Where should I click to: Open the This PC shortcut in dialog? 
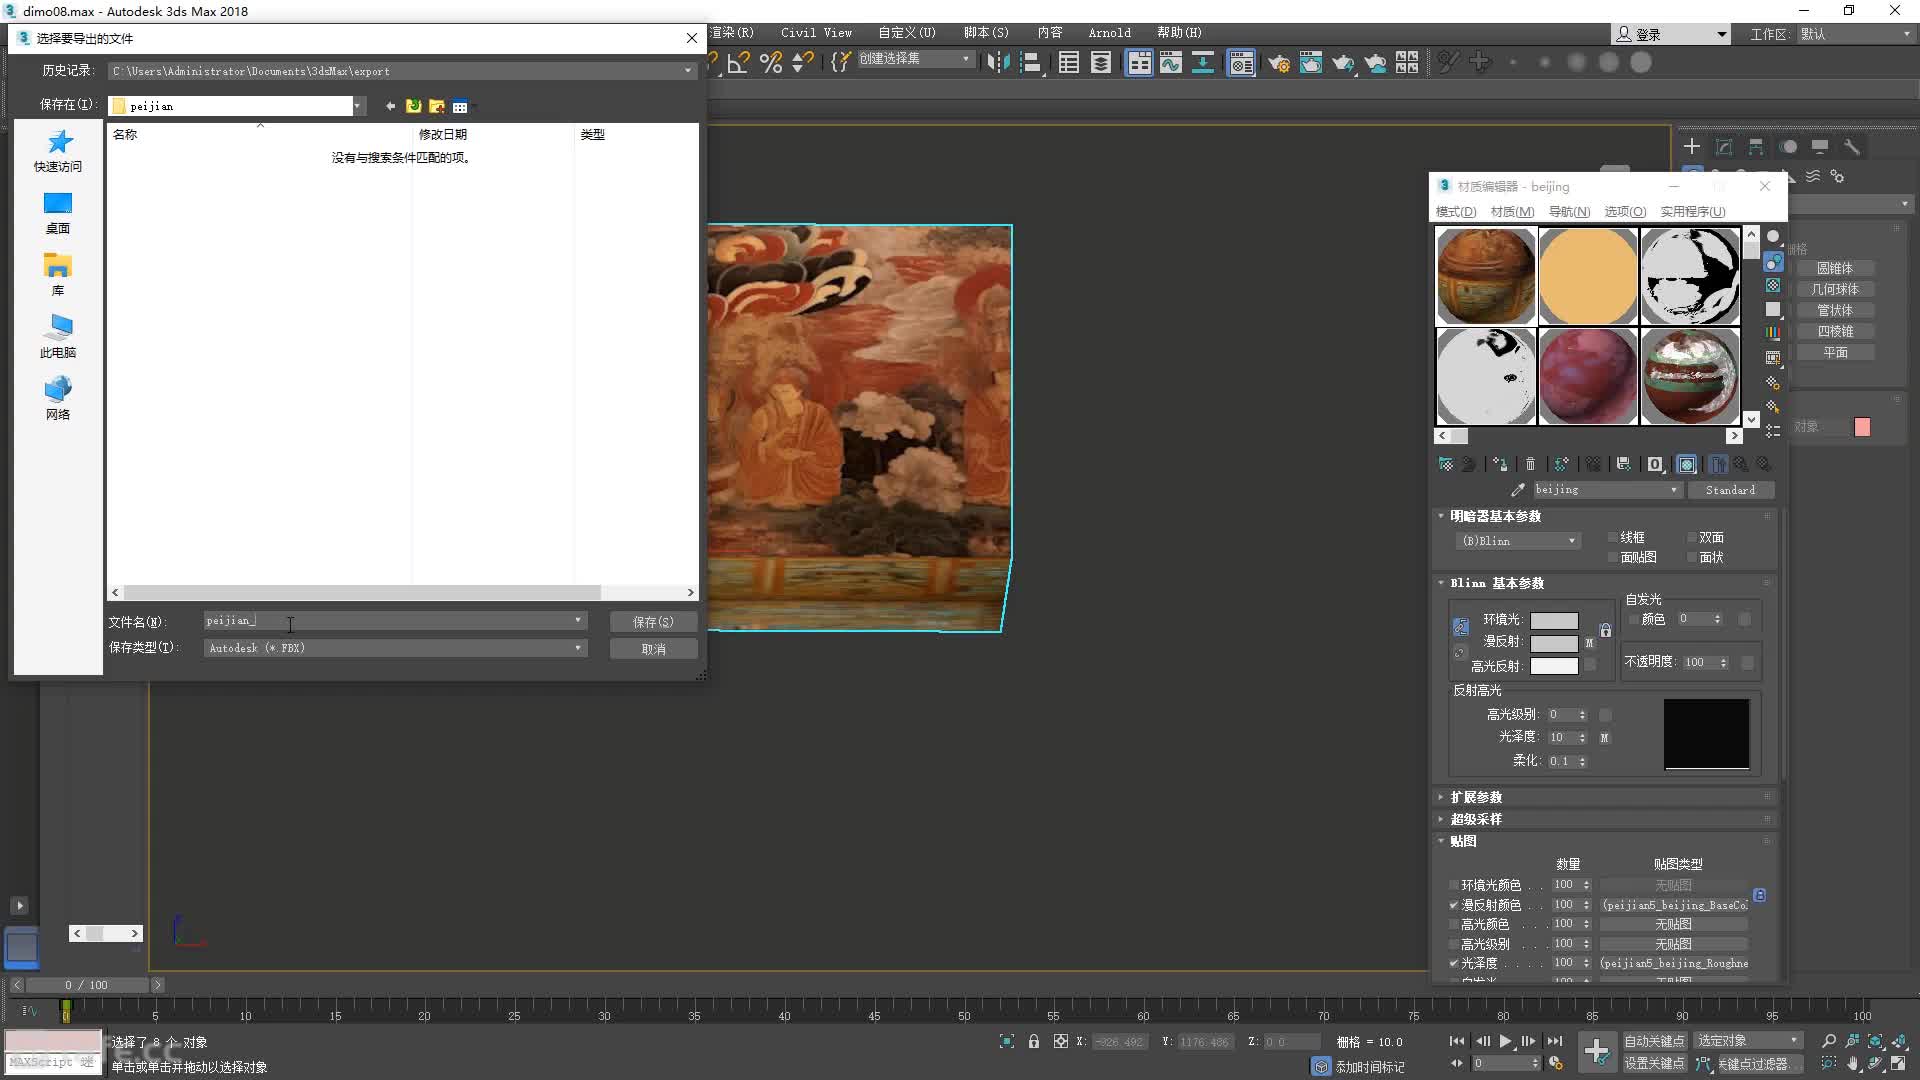(x=58, y=337)
